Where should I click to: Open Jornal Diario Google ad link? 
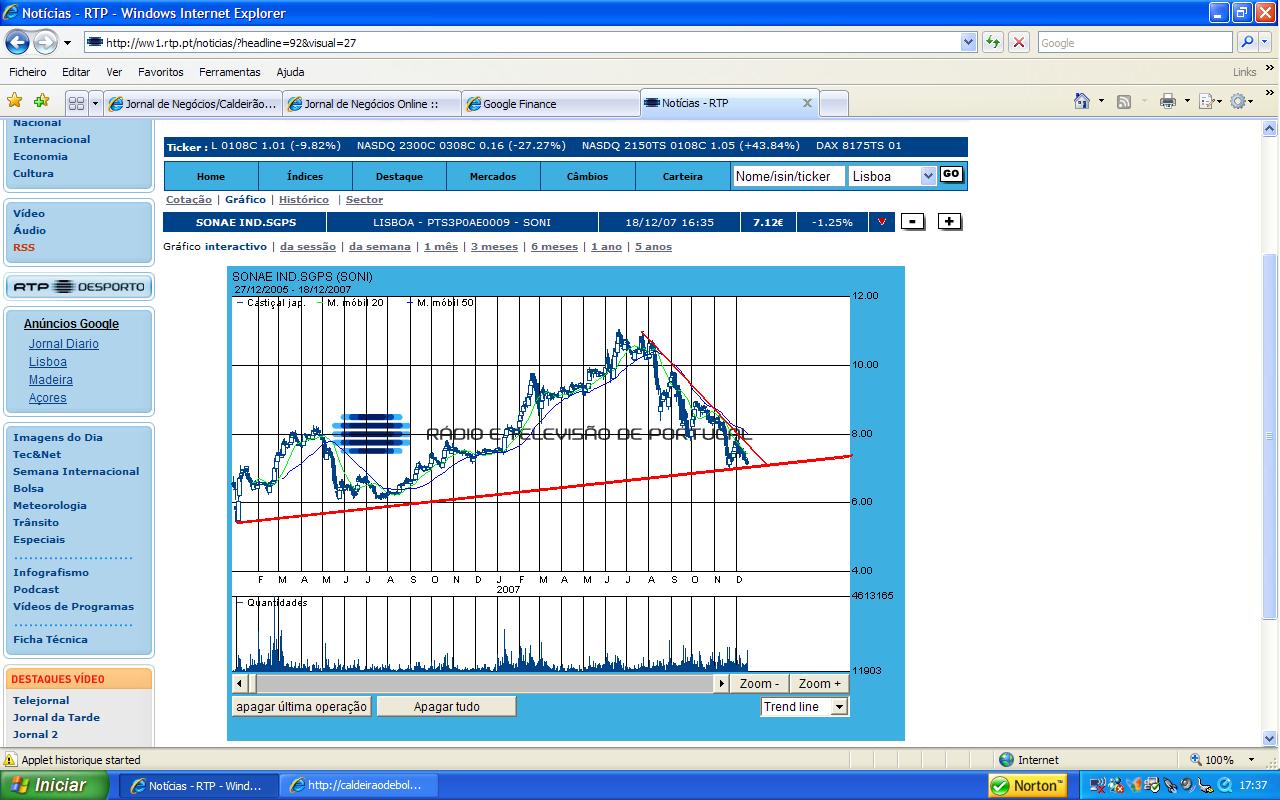pyautogui.click(x=64, y=344)
